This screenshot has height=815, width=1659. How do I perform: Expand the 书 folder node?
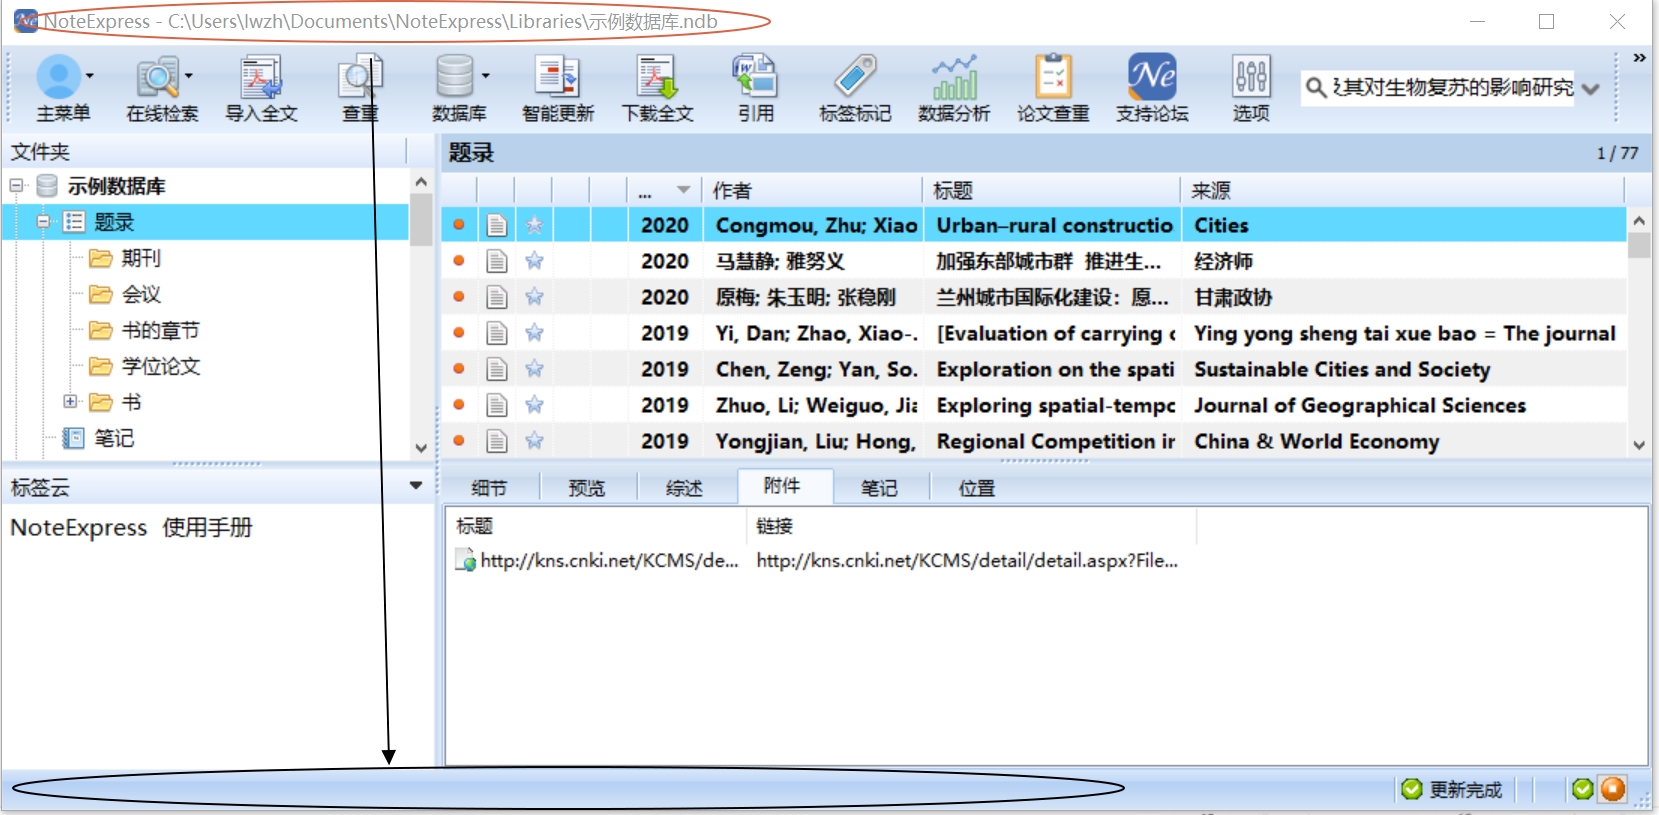click(70, 402)
